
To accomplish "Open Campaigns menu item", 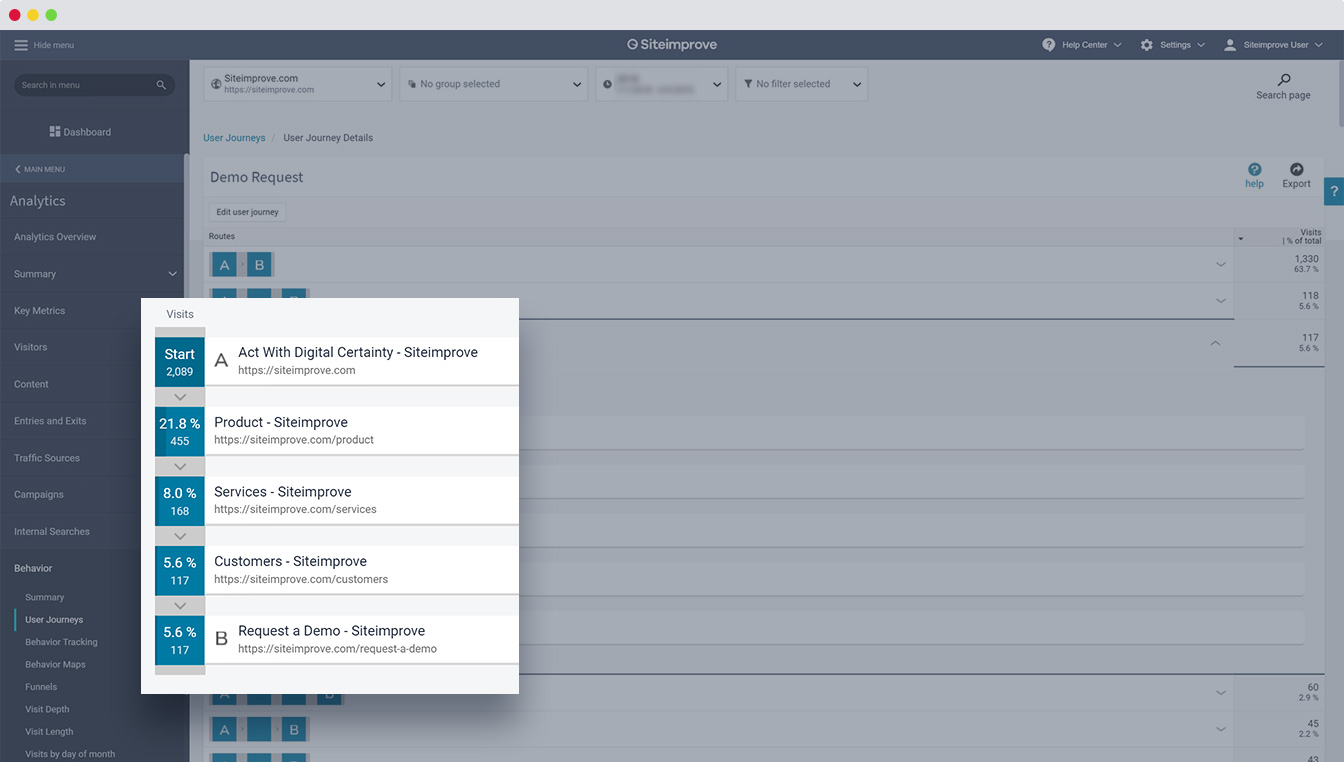I will pos(39,495).
